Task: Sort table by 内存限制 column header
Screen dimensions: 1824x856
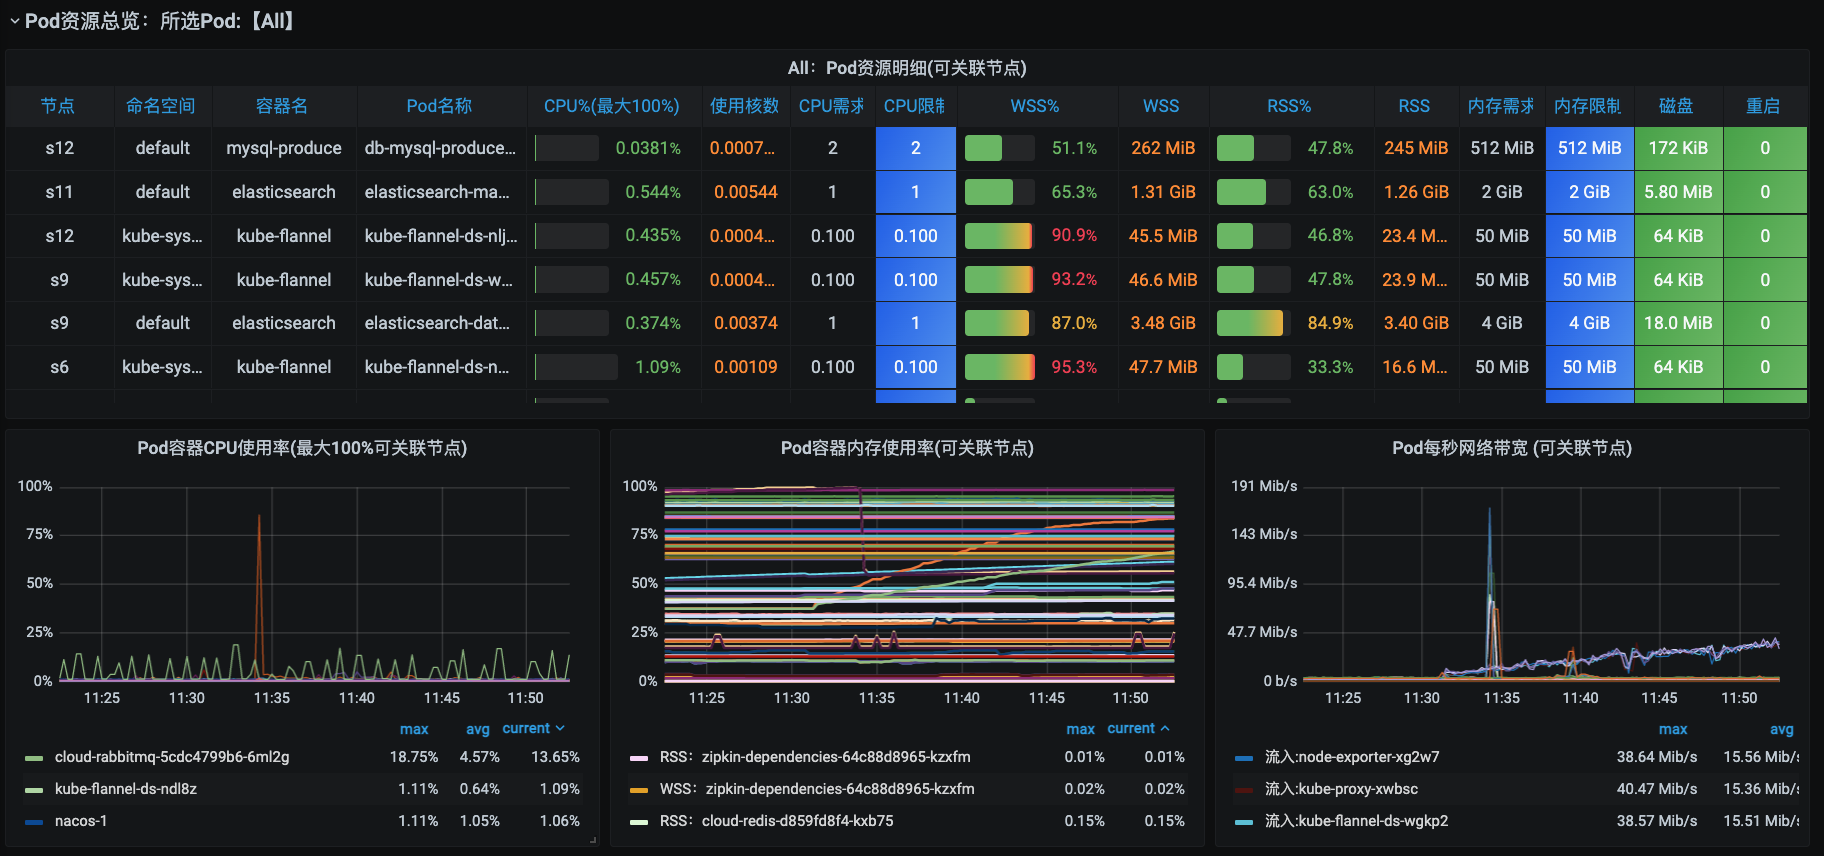Action: tap(1588, 106)
